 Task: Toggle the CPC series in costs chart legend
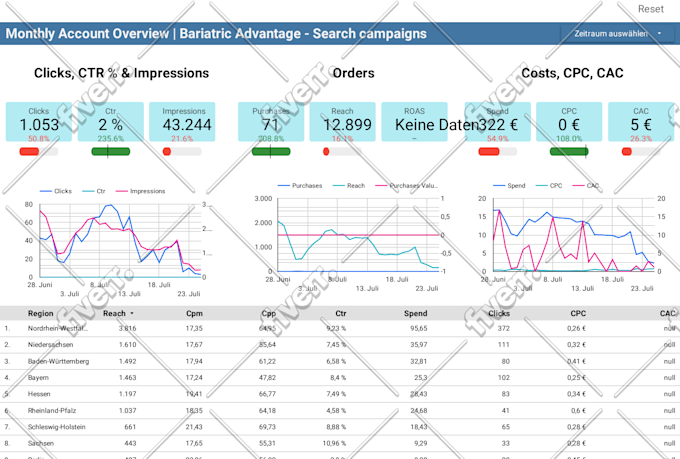[x=549, y=186]
